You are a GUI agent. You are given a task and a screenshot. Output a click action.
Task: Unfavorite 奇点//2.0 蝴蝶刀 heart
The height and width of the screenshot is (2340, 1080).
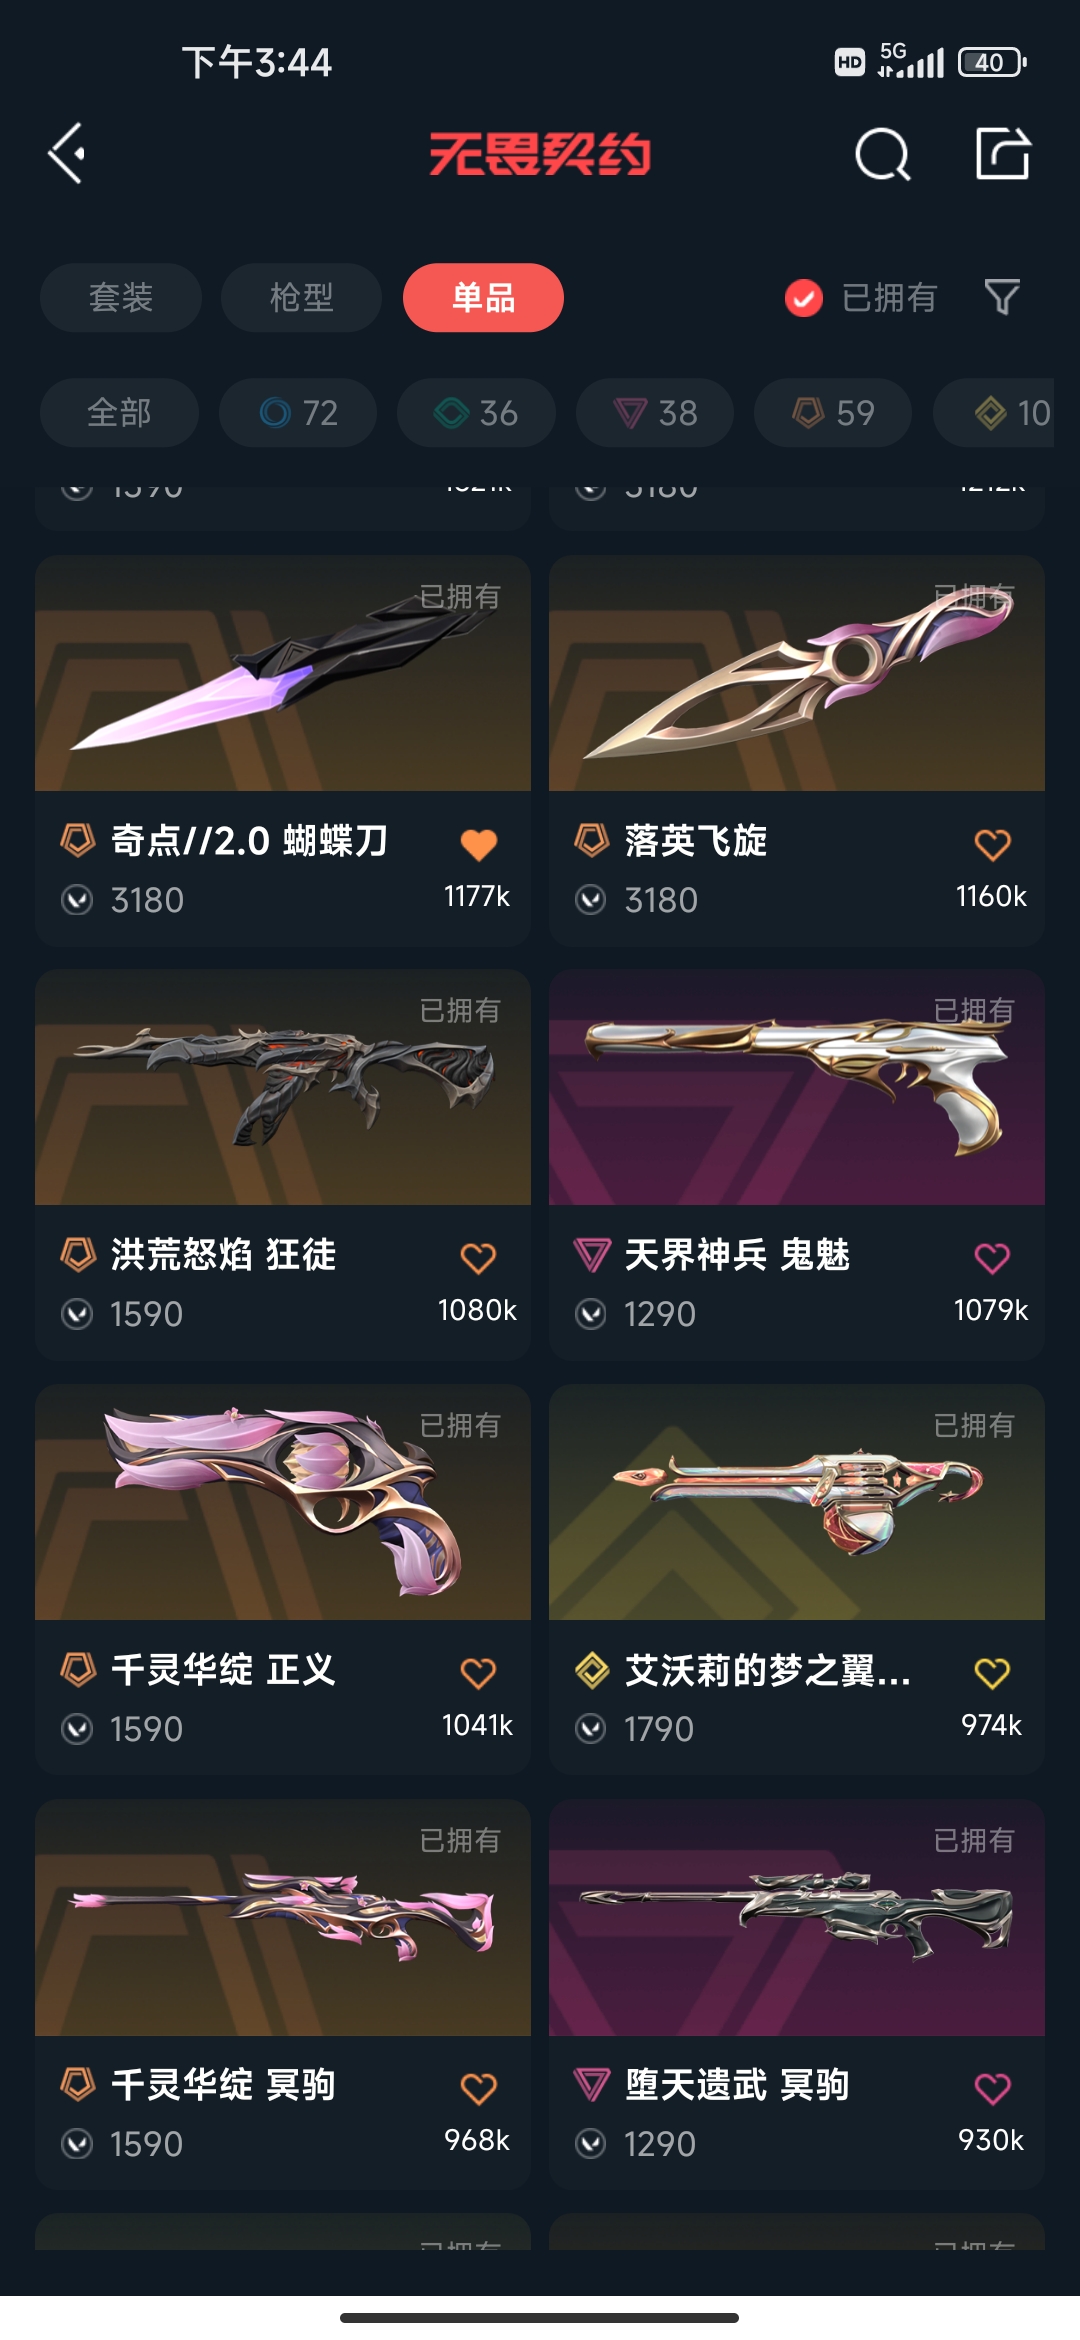tap(478, 845)
